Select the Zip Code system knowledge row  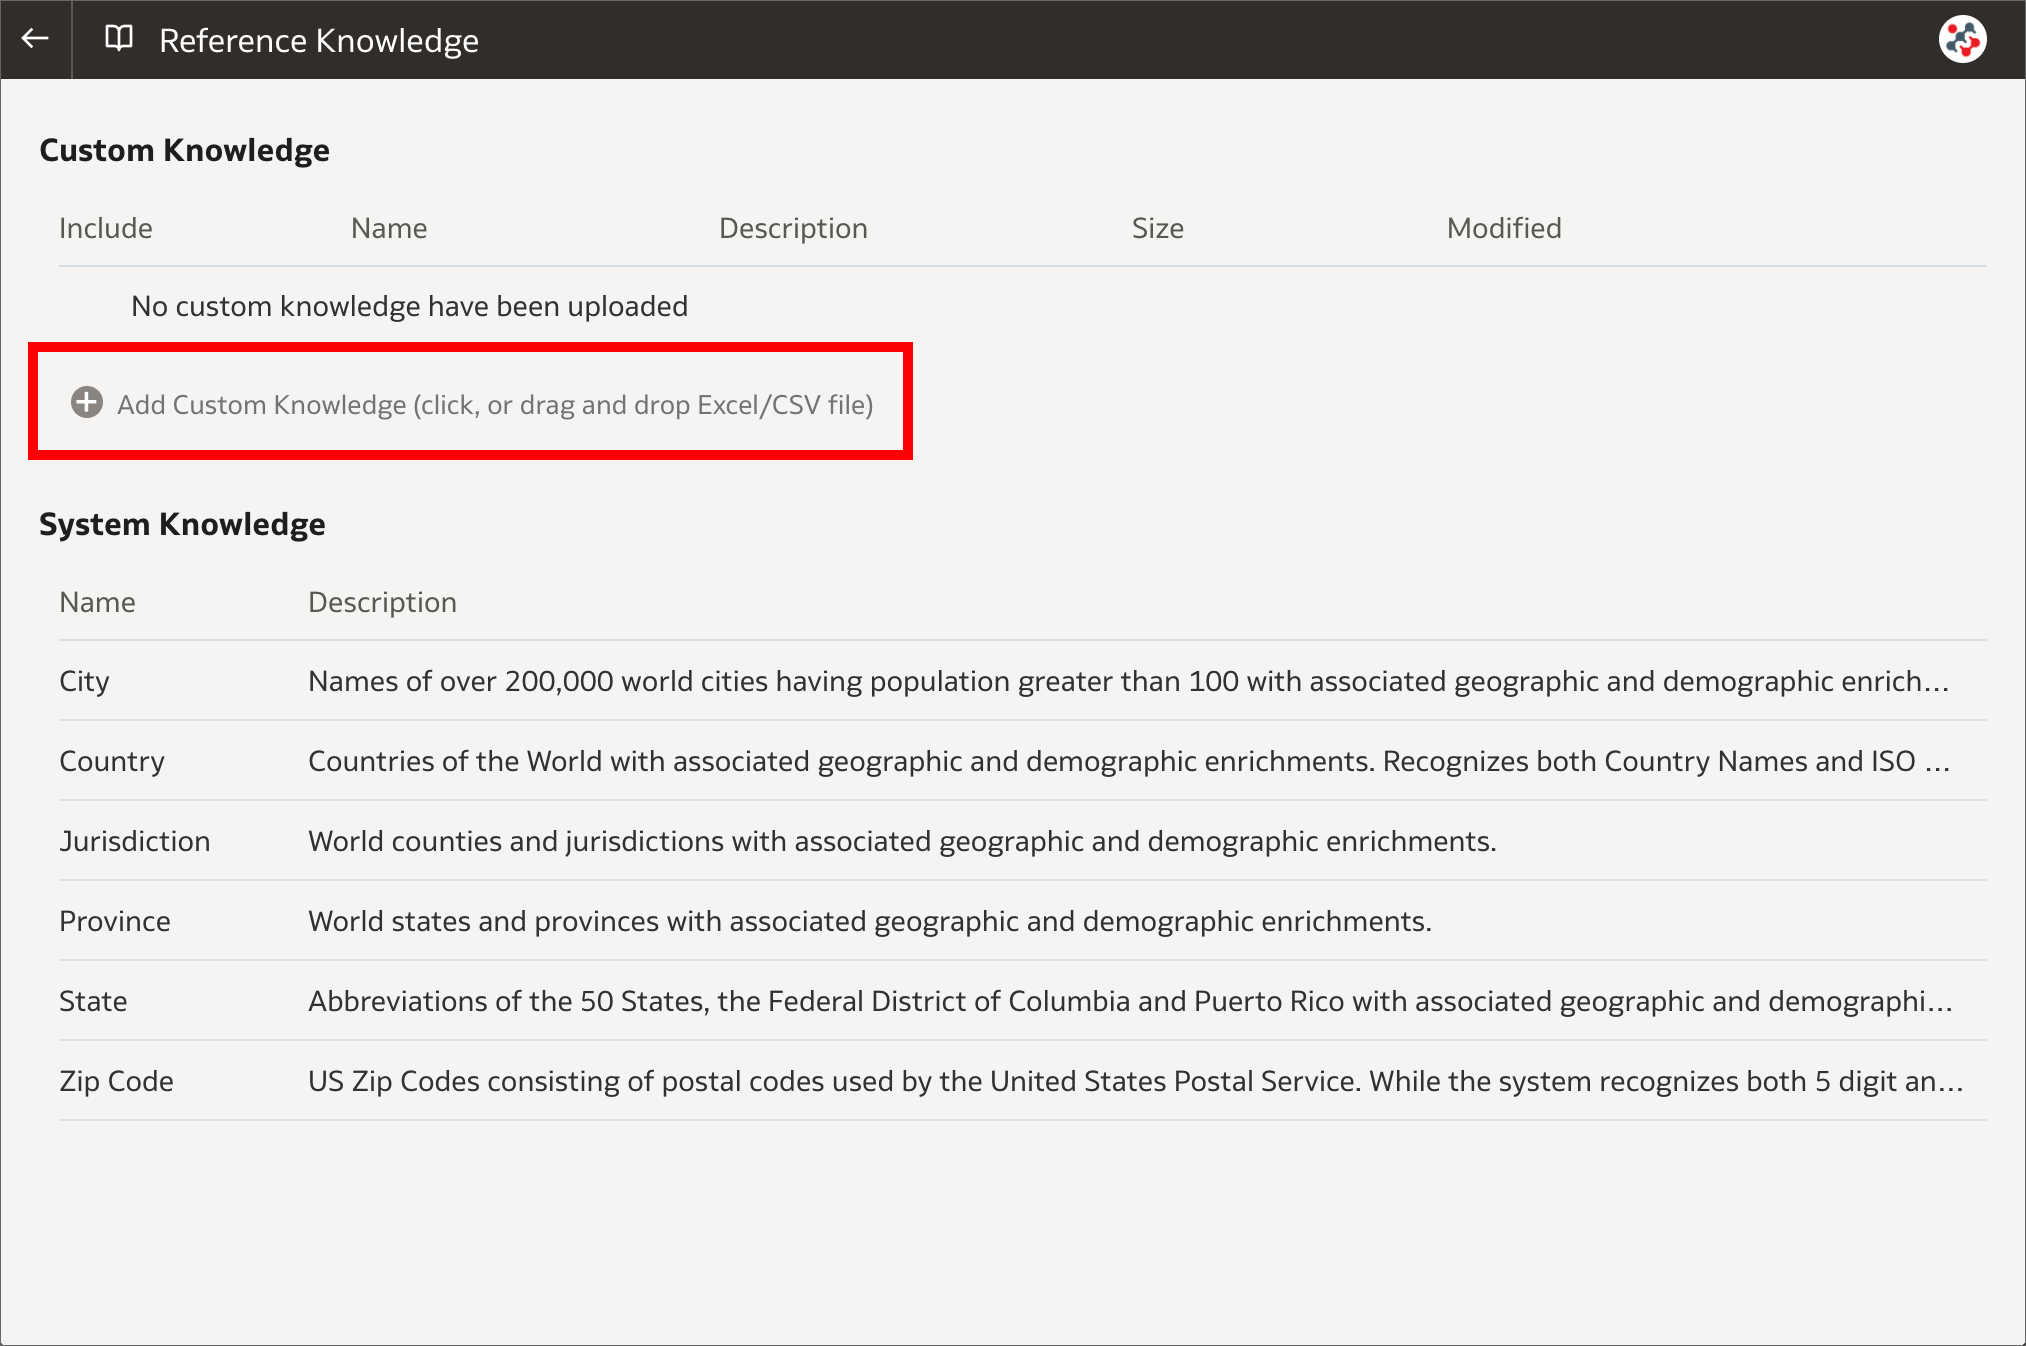point(116,1081)
